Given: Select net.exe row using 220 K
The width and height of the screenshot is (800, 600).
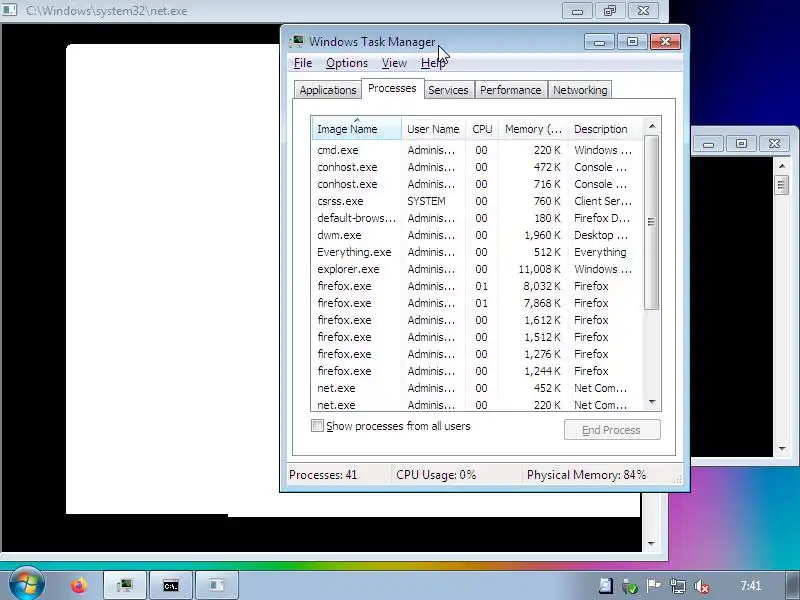Looking at the screenshot, I should (477, 404).
